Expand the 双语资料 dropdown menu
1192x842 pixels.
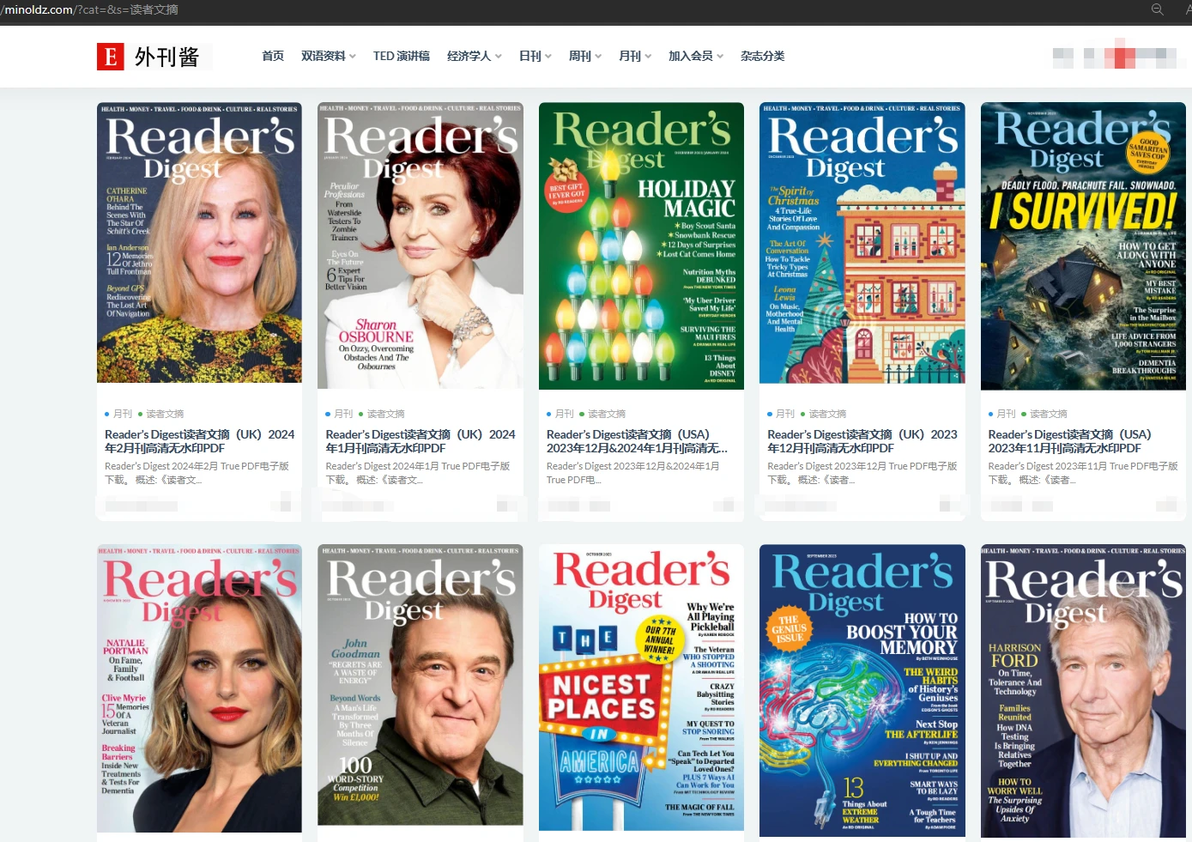coord(328,56)
